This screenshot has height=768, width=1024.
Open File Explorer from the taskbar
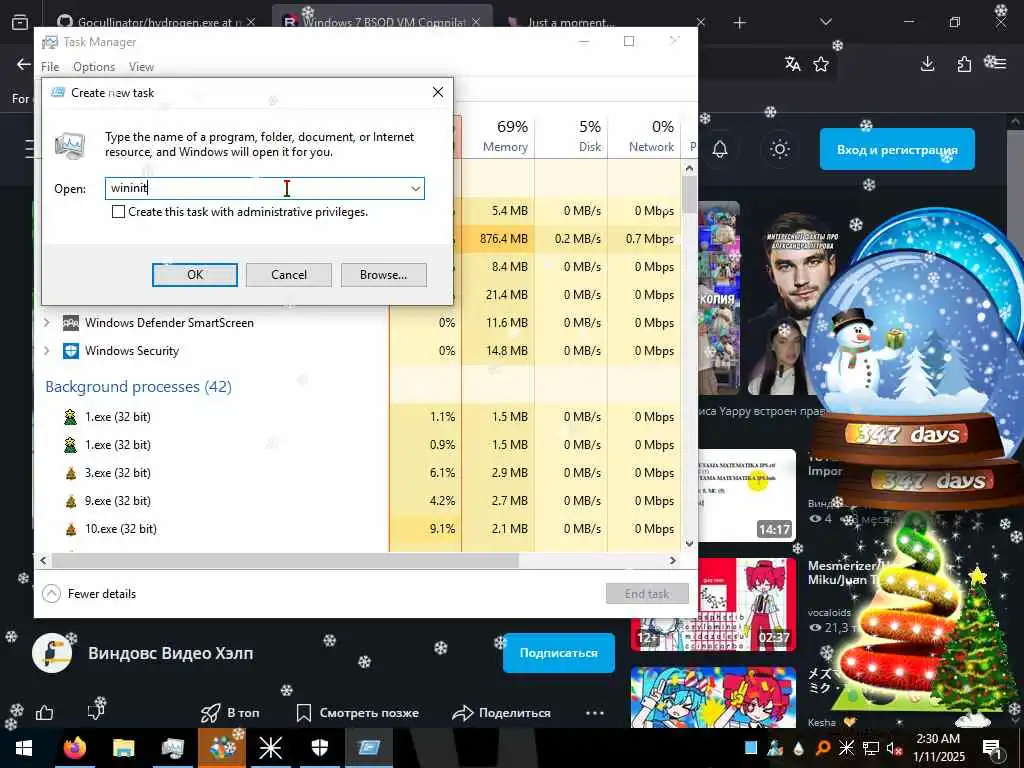tap(123, 747)
